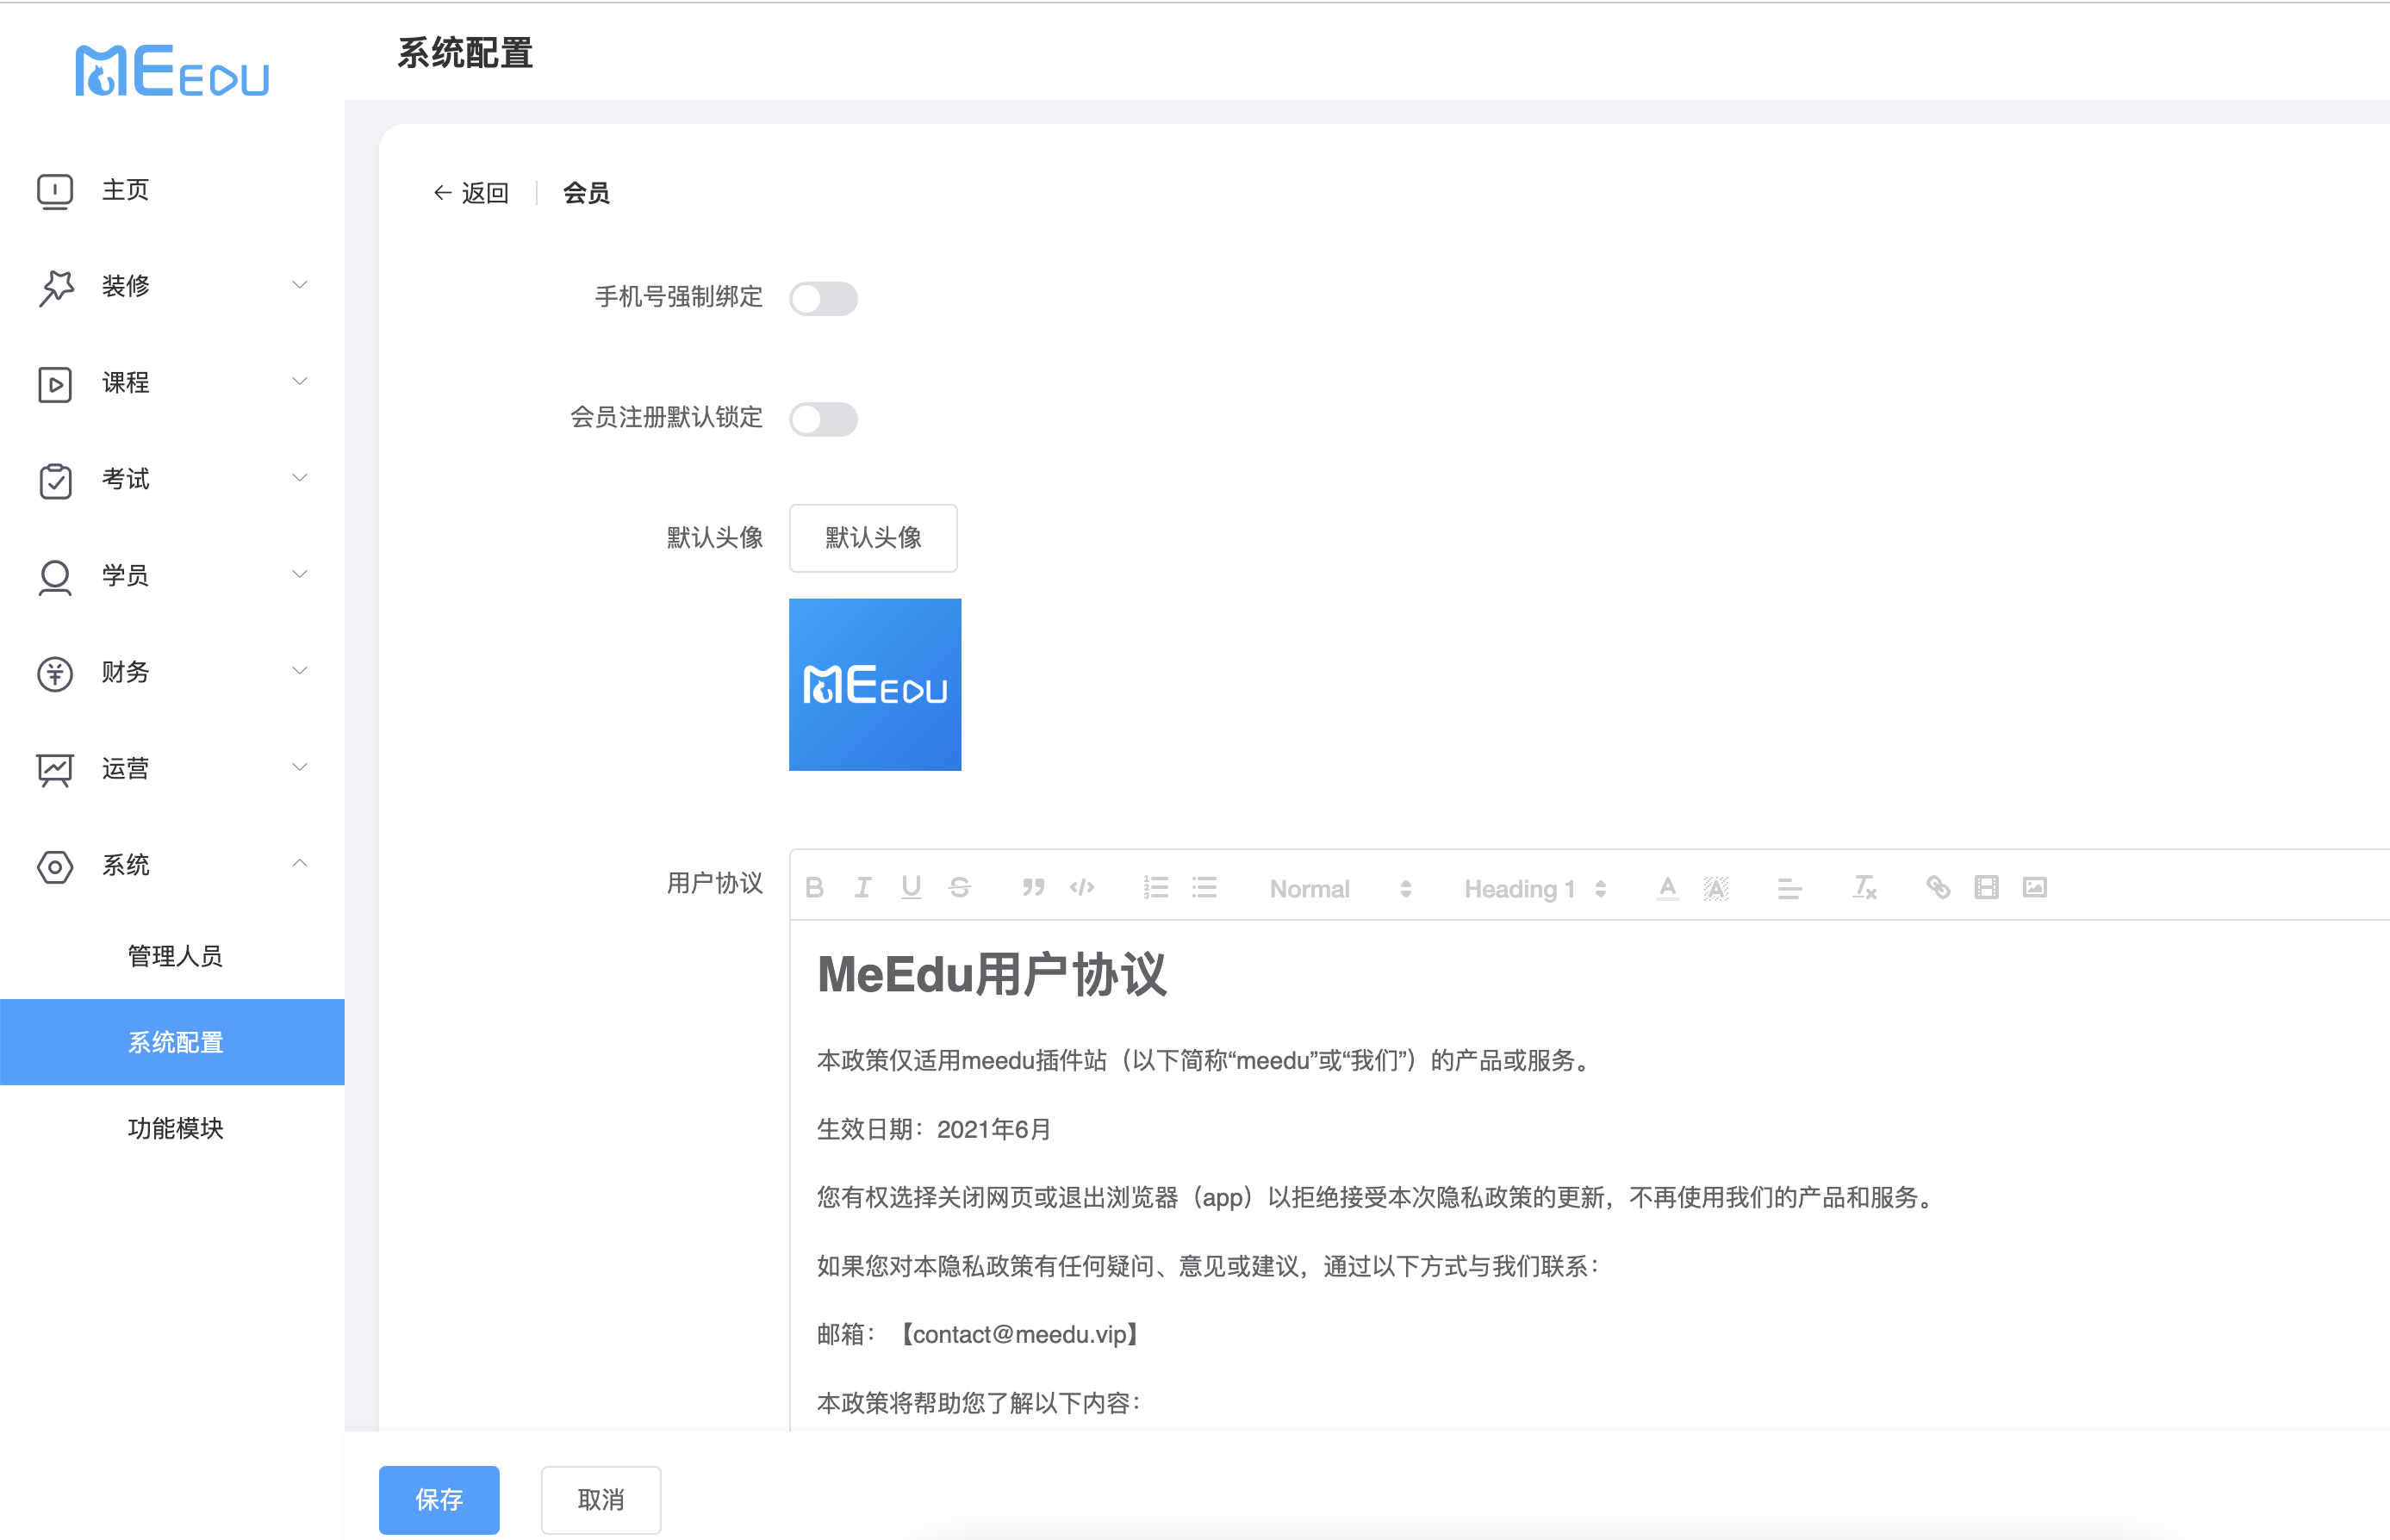
Task: Enable 手机号强制绑定
Action: point(824,298)
